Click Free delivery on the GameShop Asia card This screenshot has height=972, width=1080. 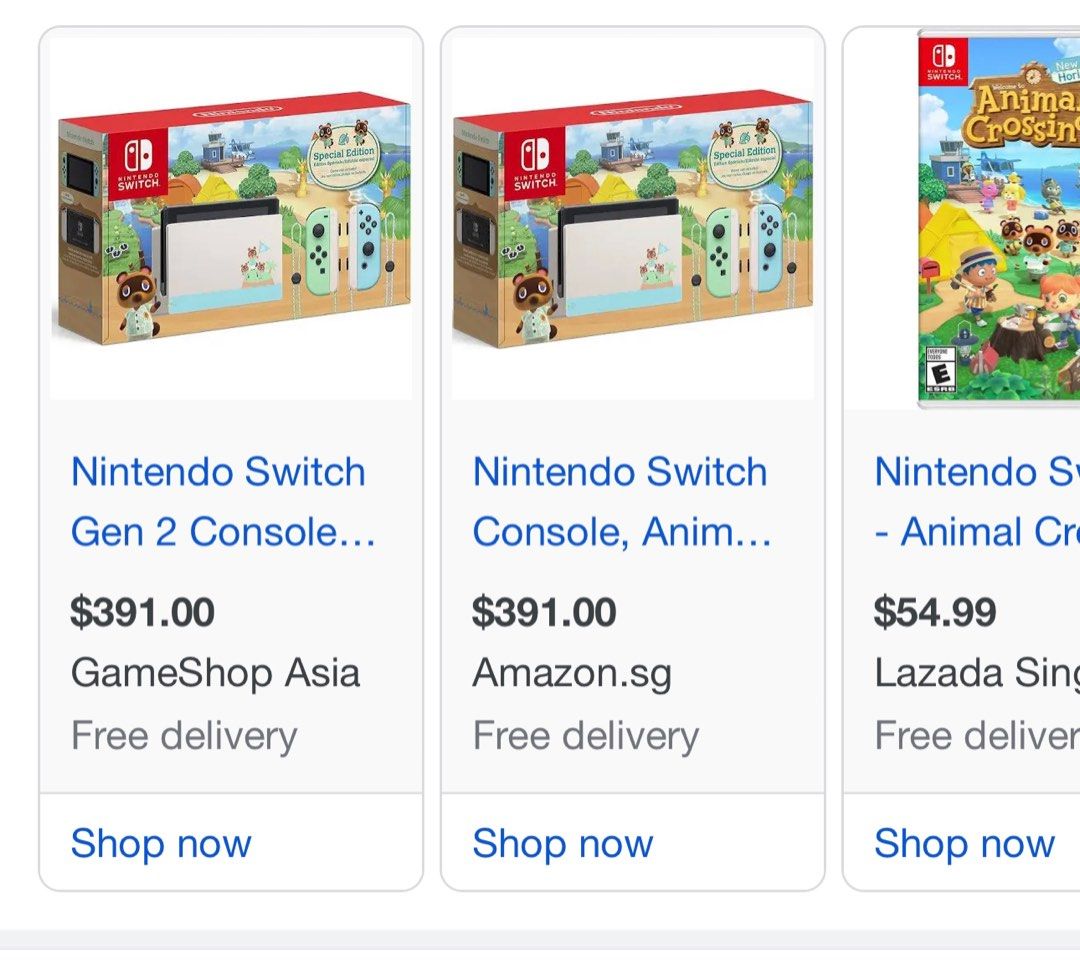tap(183, 736)
